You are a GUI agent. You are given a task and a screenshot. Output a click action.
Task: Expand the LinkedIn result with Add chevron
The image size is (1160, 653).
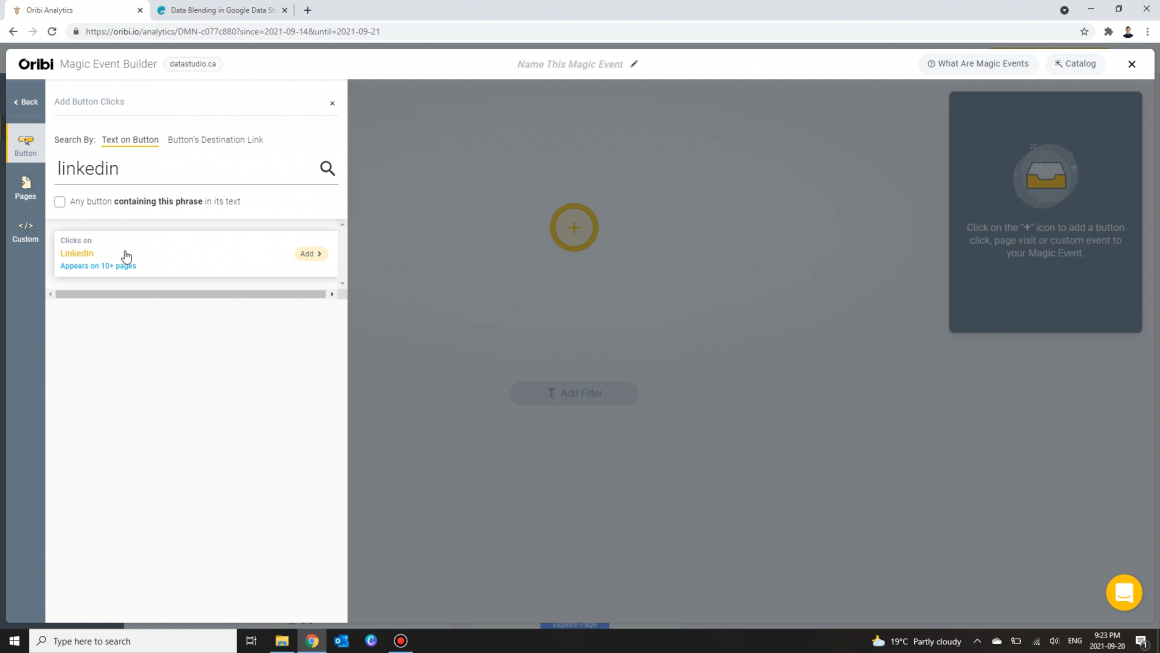(x=310, y=253)
